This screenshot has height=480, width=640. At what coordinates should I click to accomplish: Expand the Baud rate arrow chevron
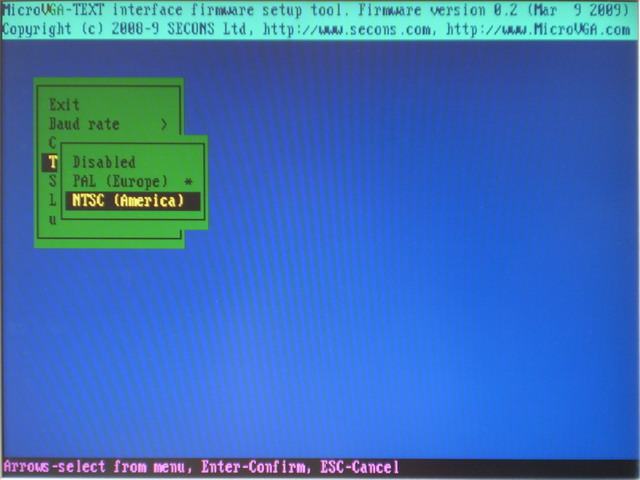click(164, 124)
